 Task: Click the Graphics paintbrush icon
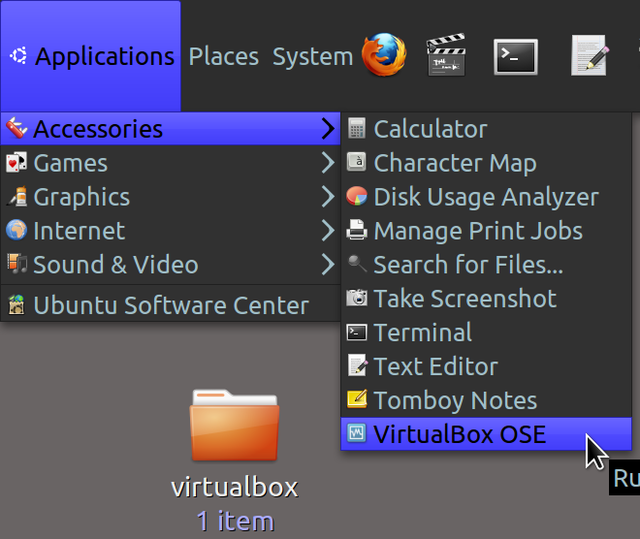(17, 196)
